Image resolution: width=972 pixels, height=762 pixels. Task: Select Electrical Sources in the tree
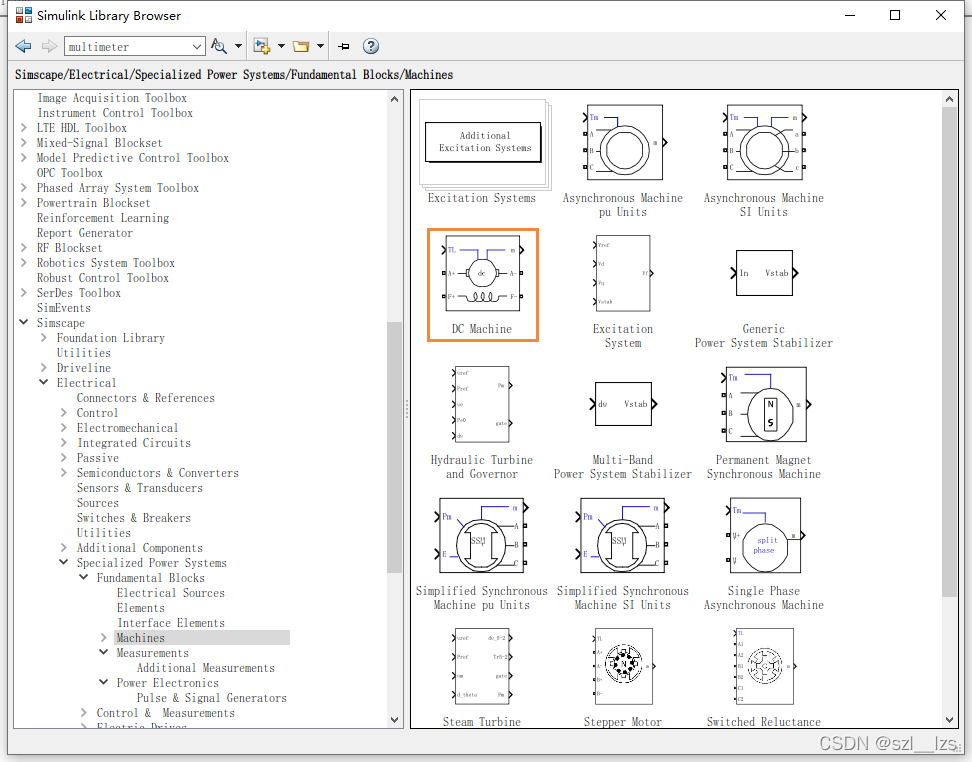(170, 593)
